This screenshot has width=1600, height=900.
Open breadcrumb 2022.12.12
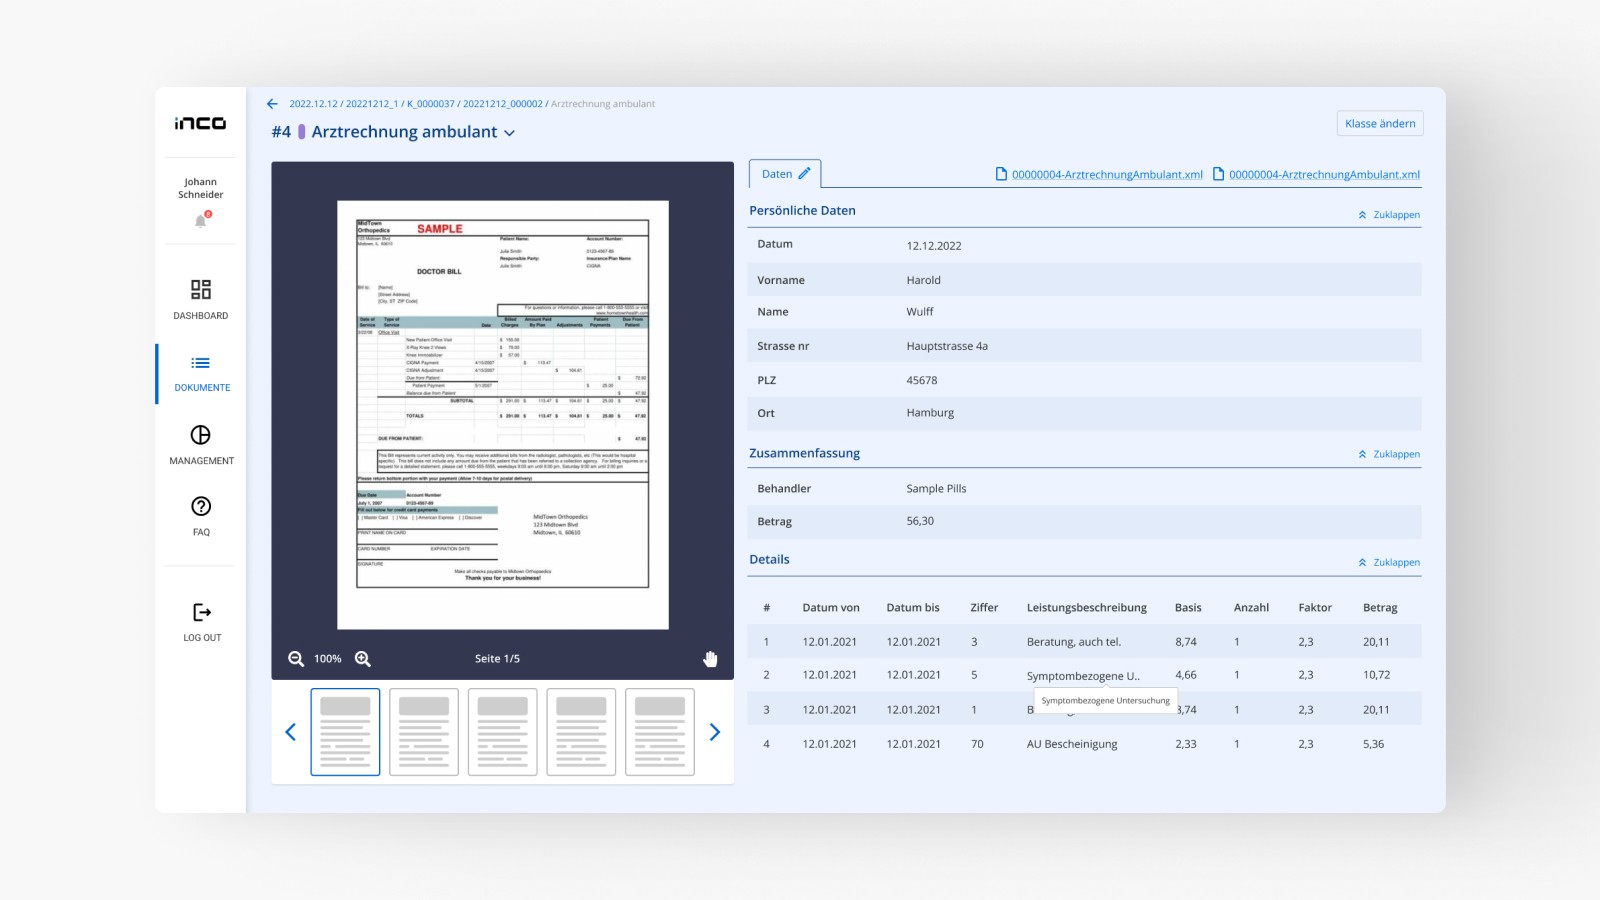(313, 104)
